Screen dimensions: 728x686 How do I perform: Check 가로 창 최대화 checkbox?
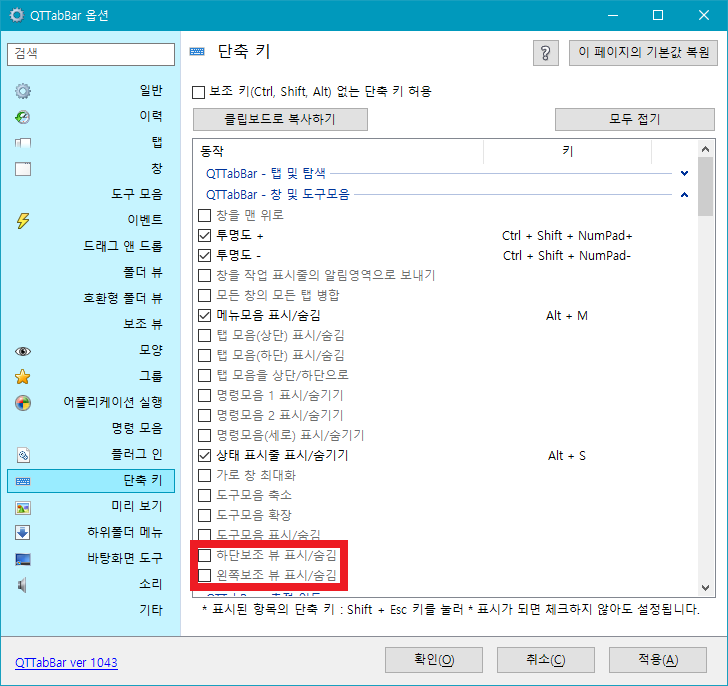[x=204, y=475]
